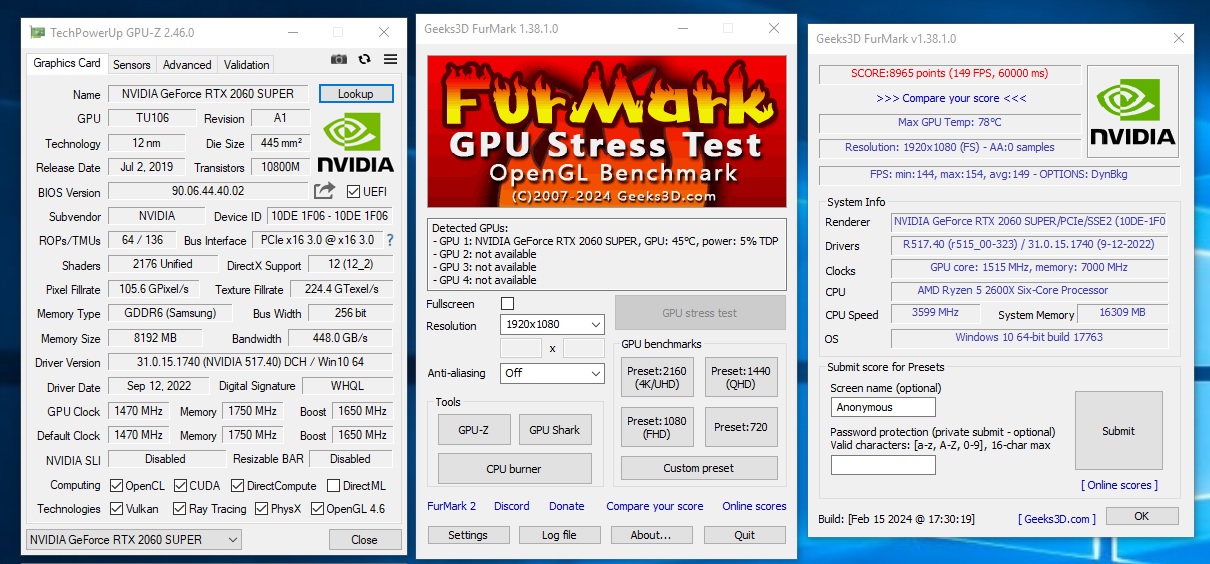
Task: Launch GPU-Z from FurMark Tools
Action: (x=473, y=430)
